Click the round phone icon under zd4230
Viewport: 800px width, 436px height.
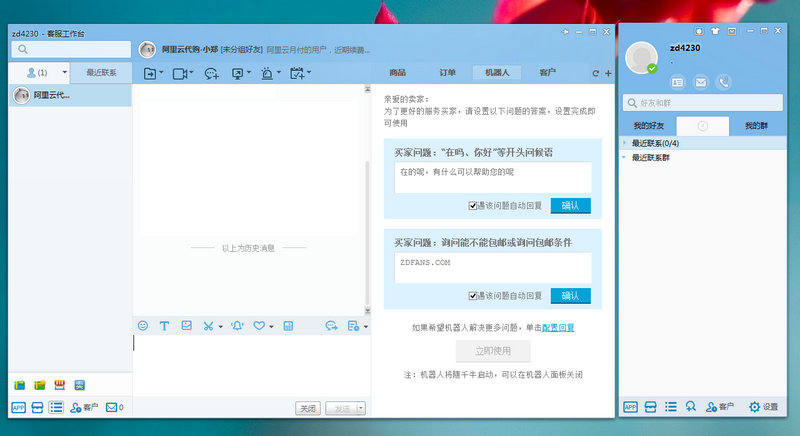pyautogui.click(x=723, y=82)
